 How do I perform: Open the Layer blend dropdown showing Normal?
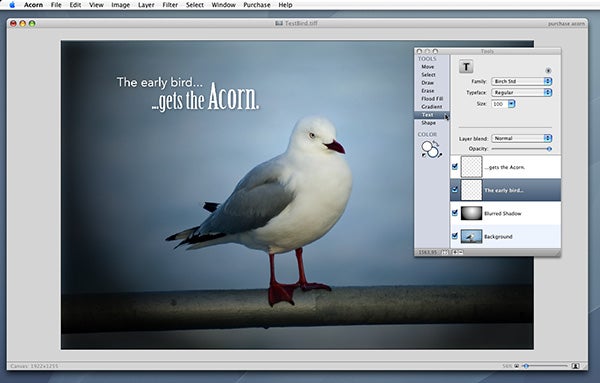[x=521, y=138]
